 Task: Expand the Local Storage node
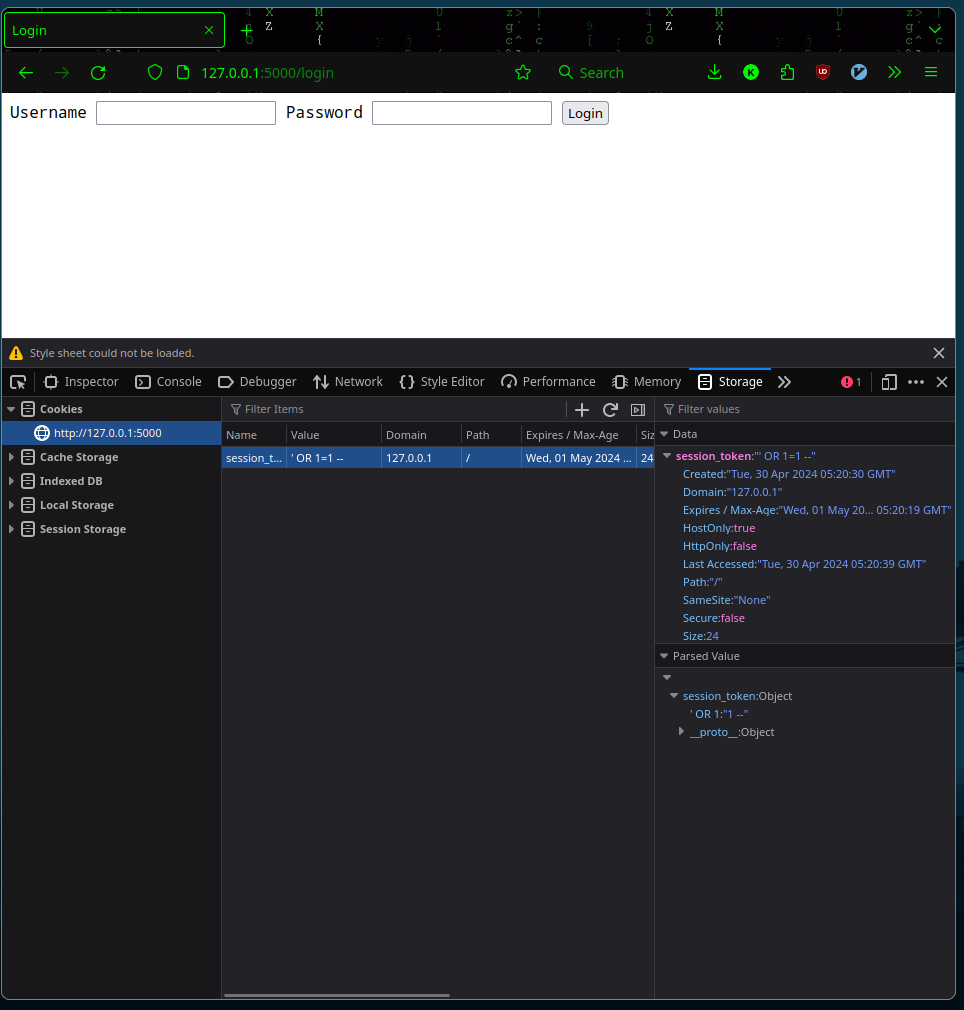[x=11, y=505]
